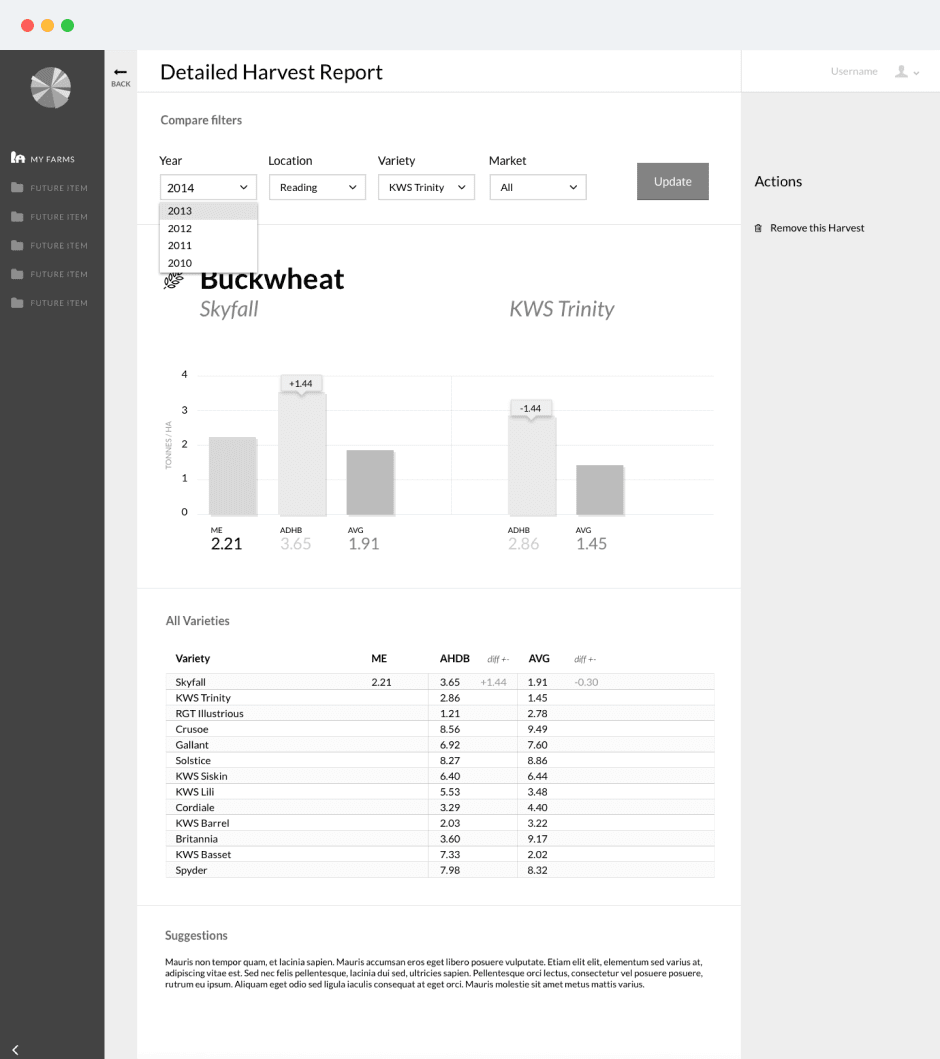The width and height of the screenshot is (940, 1059).
Task: Click the pie chart logo in the sidebar
Action: (x=50, y=88)
